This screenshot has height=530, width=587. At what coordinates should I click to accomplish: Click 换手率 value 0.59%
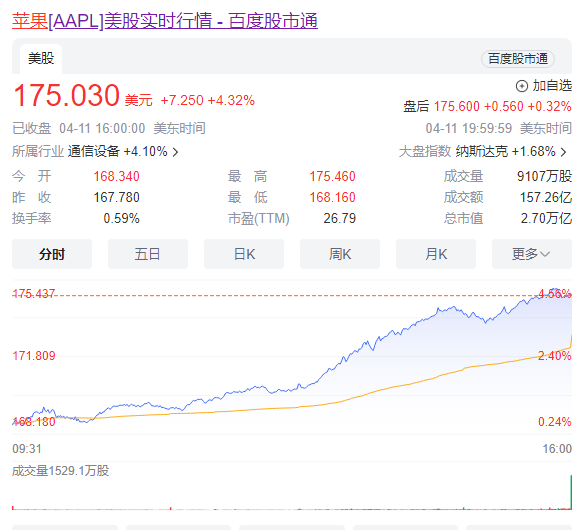[x=121, y=218]
